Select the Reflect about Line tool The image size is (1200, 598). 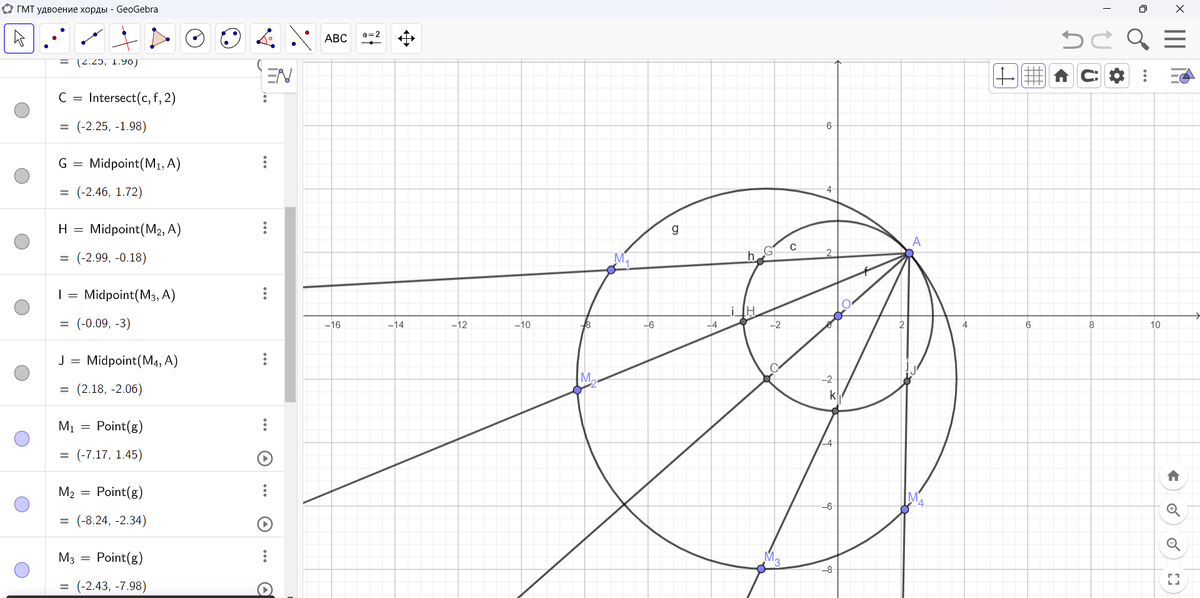pyautogui.click(x=301, y=38)
